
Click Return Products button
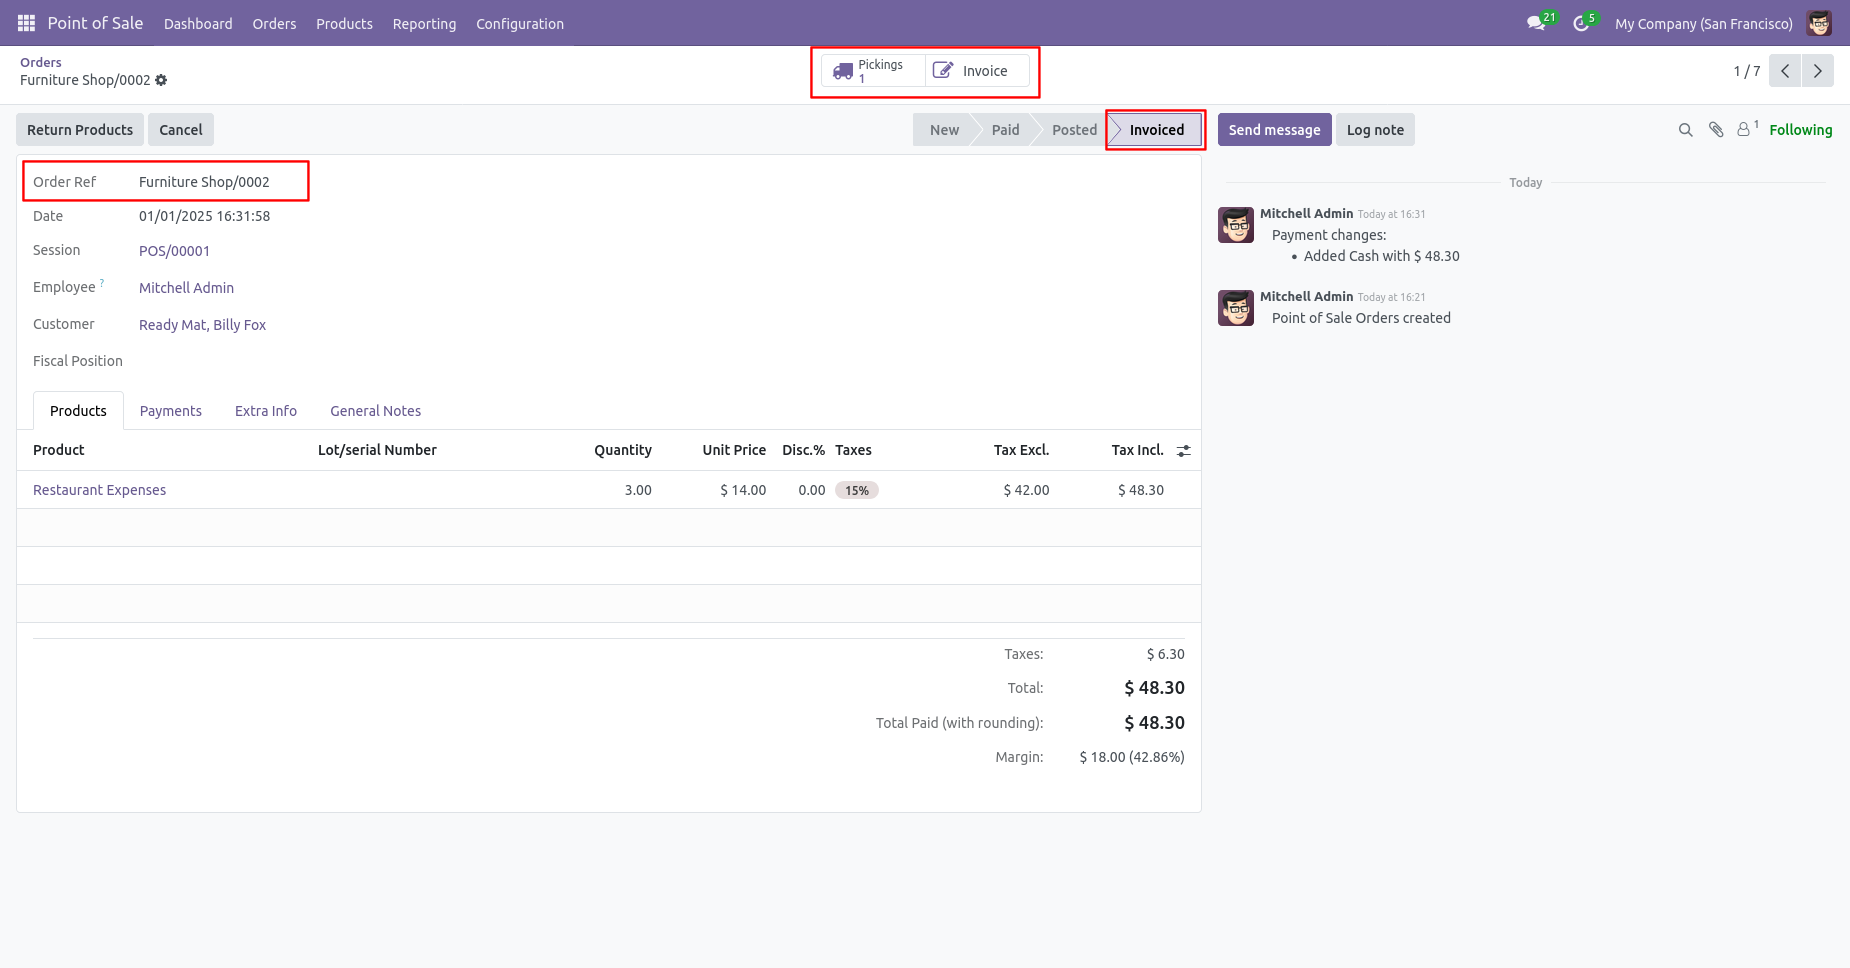pos(80,130)
